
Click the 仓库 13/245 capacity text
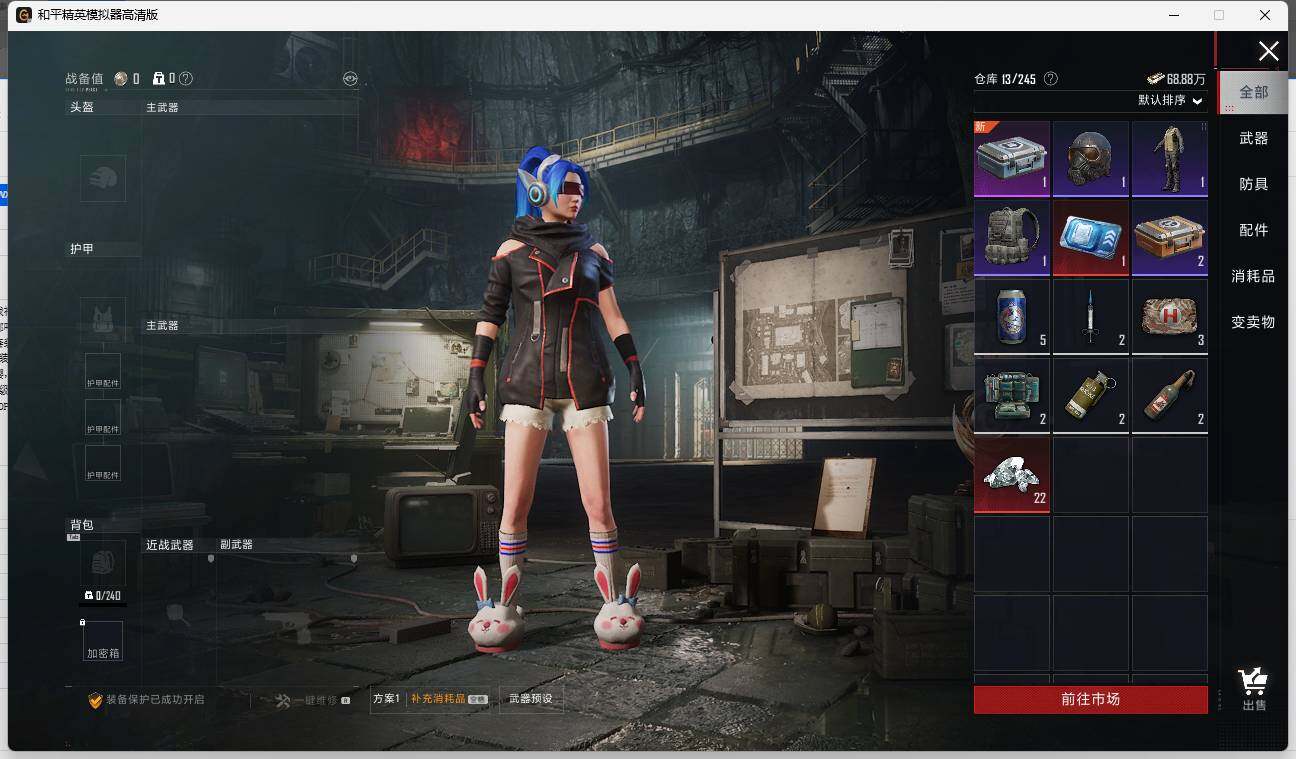pyautogui.click(x=1005, y=79)
